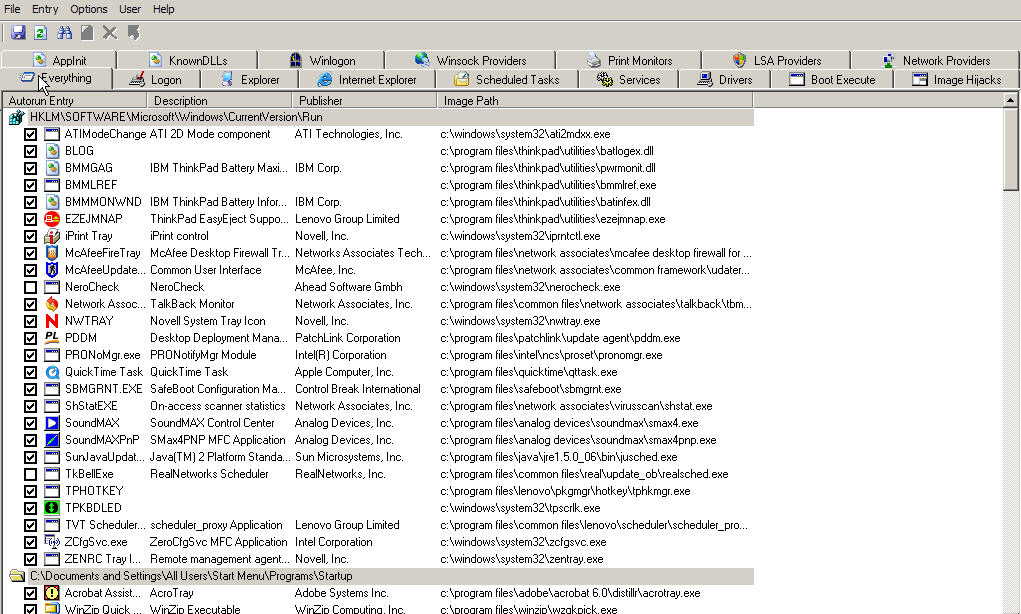Enable the NeroCheck autorun checkbox
This screenshot has height=614, width=1021.
click(x=30, y=287)
